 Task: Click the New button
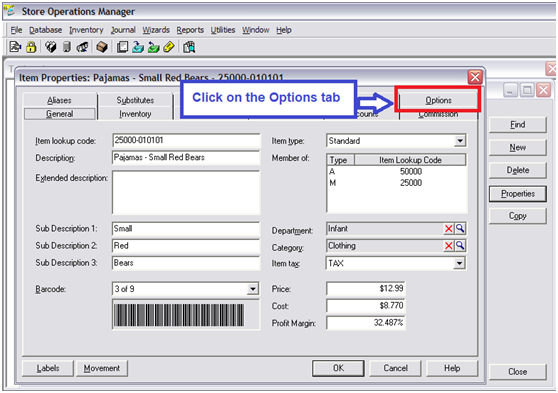pyautogui.click(x=517, y=147)
